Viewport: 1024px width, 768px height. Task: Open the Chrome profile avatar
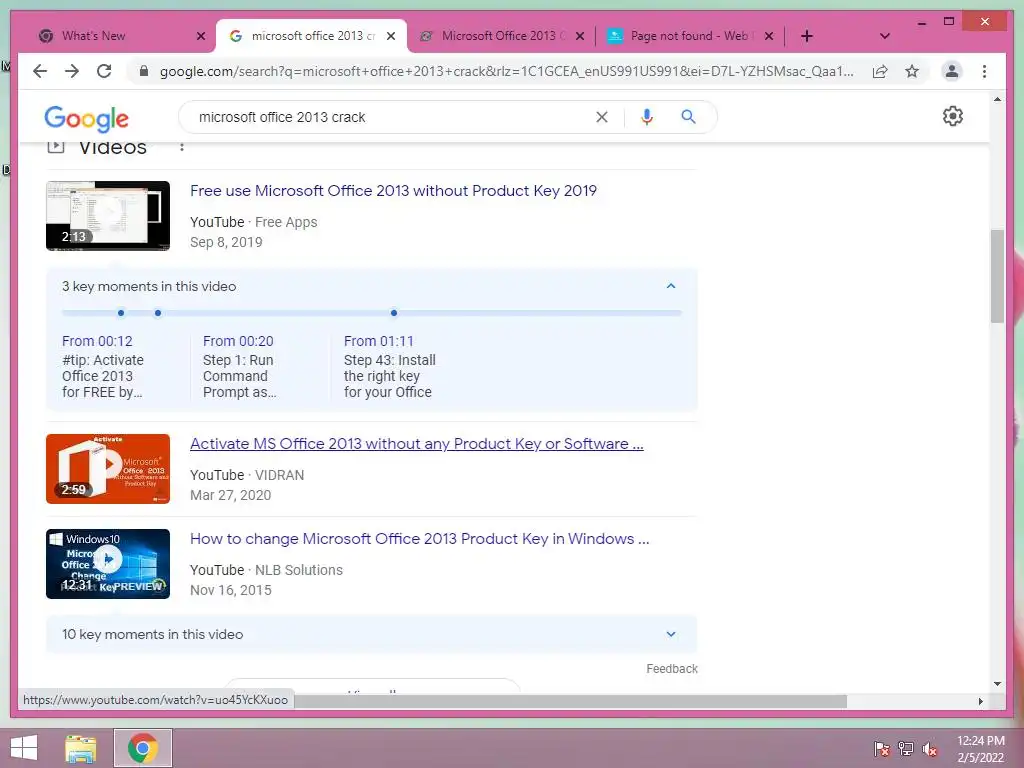coord(952,71)
